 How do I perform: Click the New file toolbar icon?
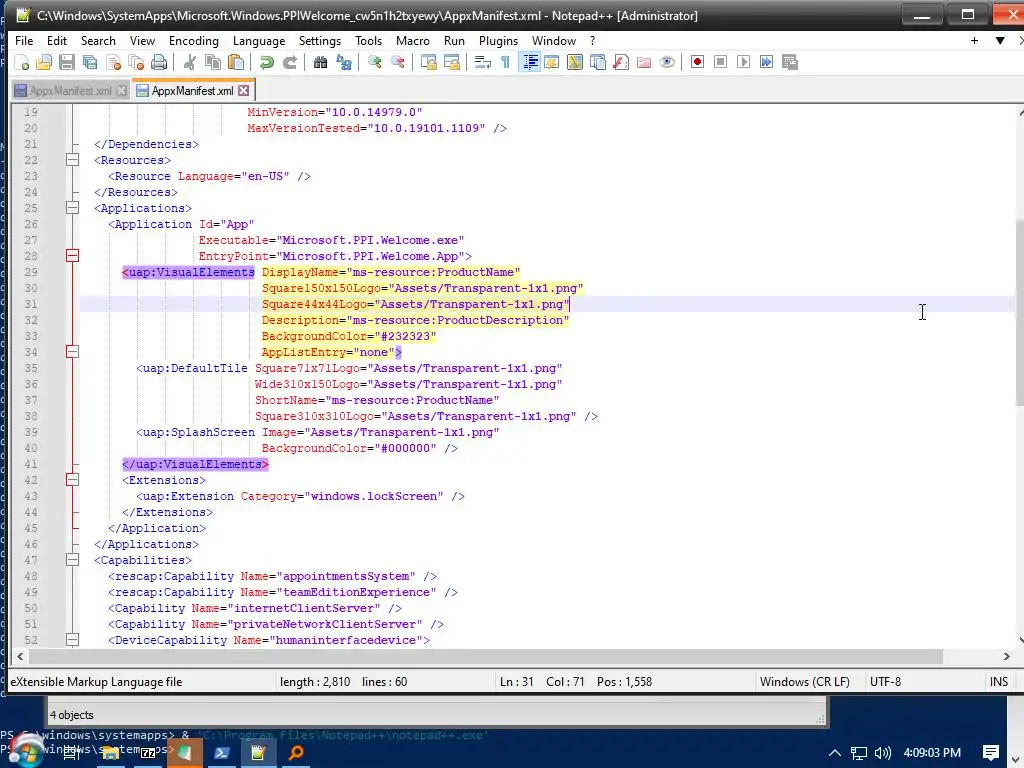click(21, 62)
